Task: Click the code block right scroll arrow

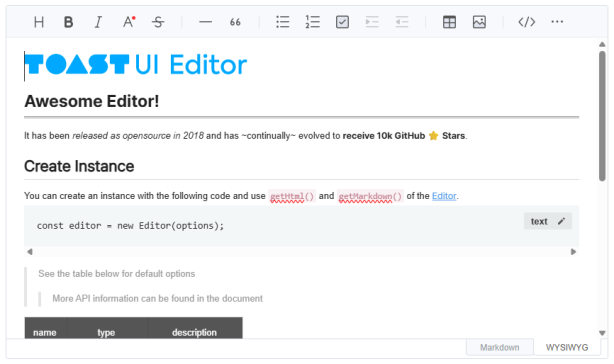Action: (x=573, y=252)
